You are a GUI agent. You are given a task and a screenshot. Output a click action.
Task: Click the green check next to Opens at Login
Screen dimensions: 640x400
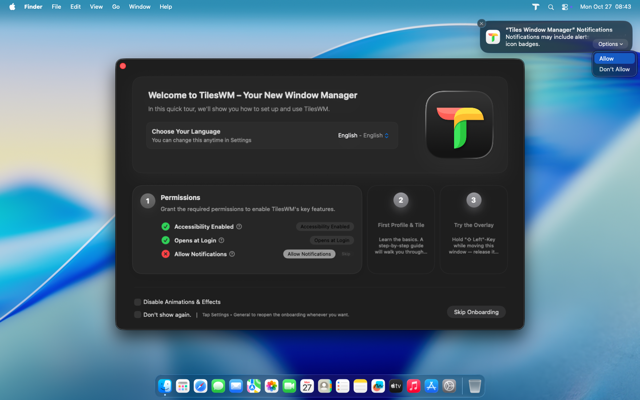click(165, 240)
